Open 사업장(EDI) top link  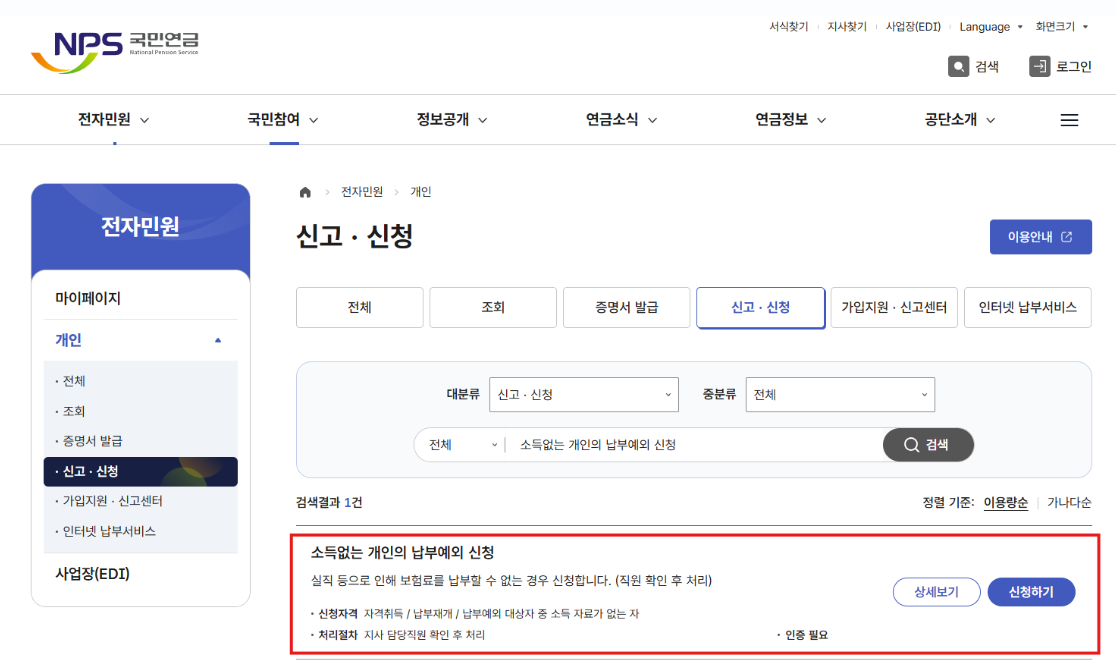[913, 26]
